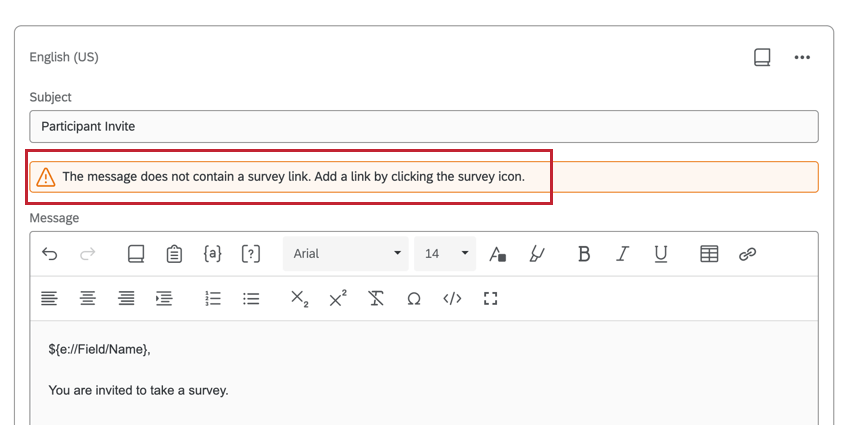Viewport: 850px width, 425px height.
Task: Open the special characters omega icon
Action: coord(414,298)
